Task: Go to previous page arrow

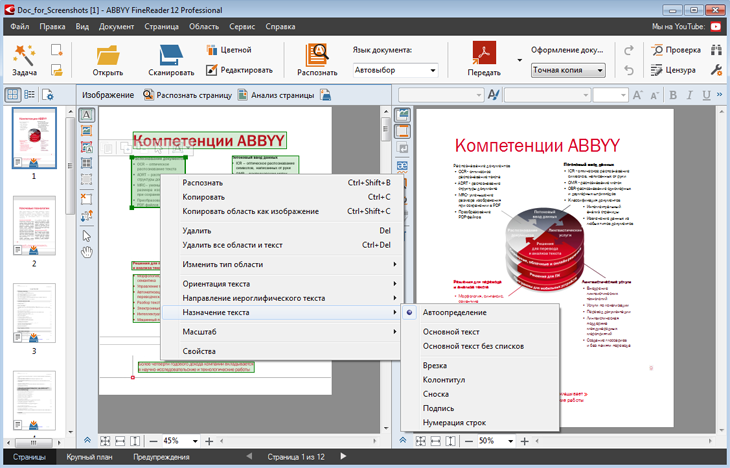Action: pyautogui.click(x=249, y=456)
